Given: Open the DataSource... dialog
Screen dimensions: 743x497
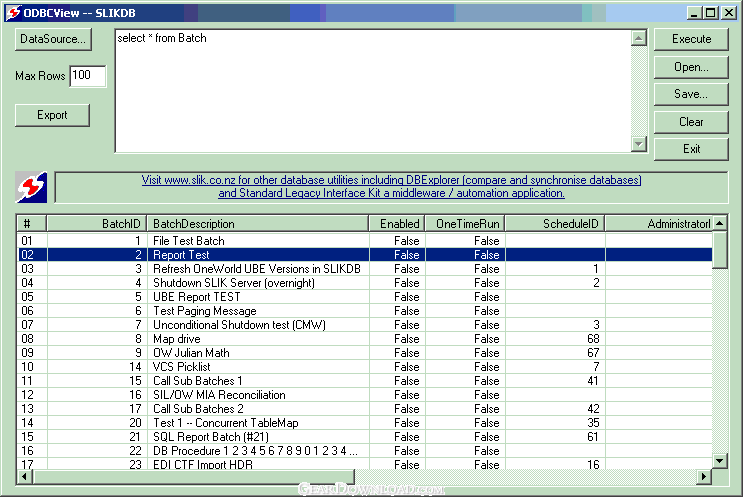Looking at the screenshot, I should [53, 39].
